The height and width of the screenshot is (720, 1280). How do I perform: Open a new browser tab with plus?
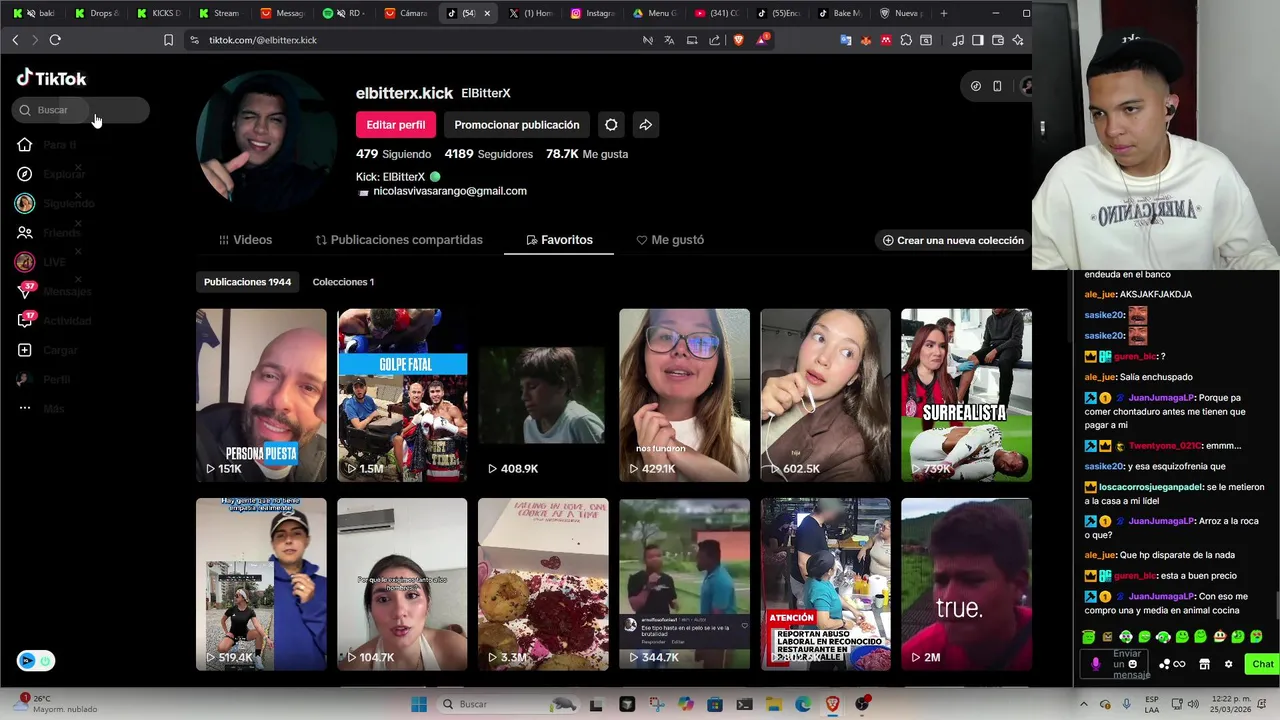(x=943, y=13)
